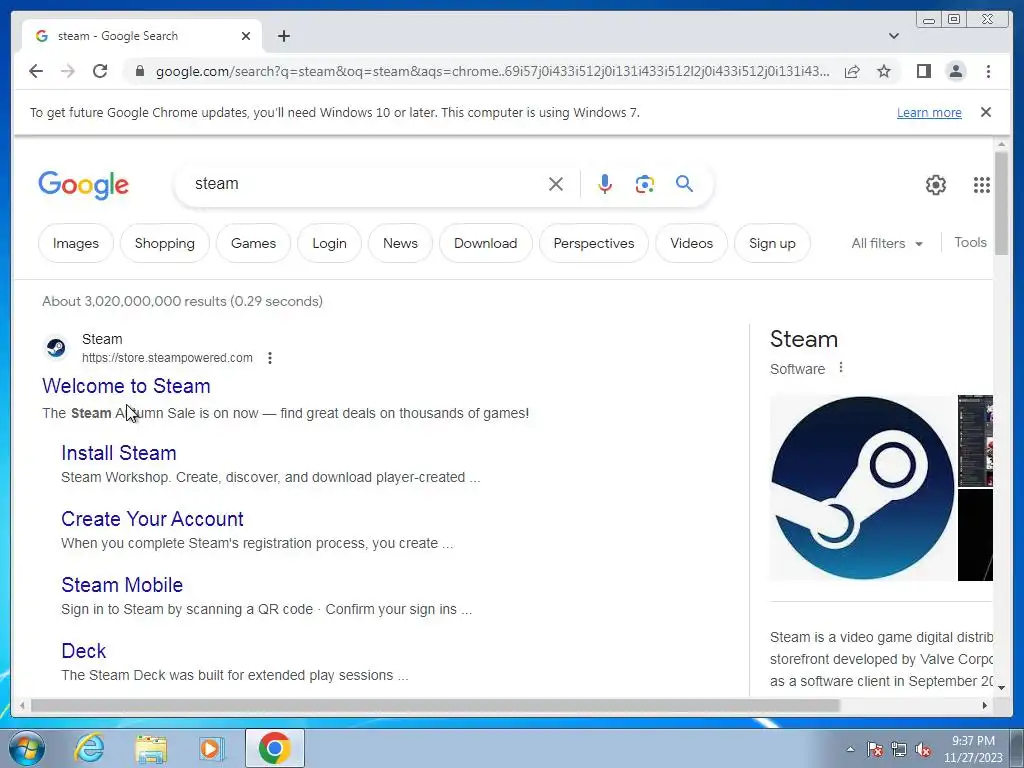Open the Google apps grid

[x=981, y=185]
